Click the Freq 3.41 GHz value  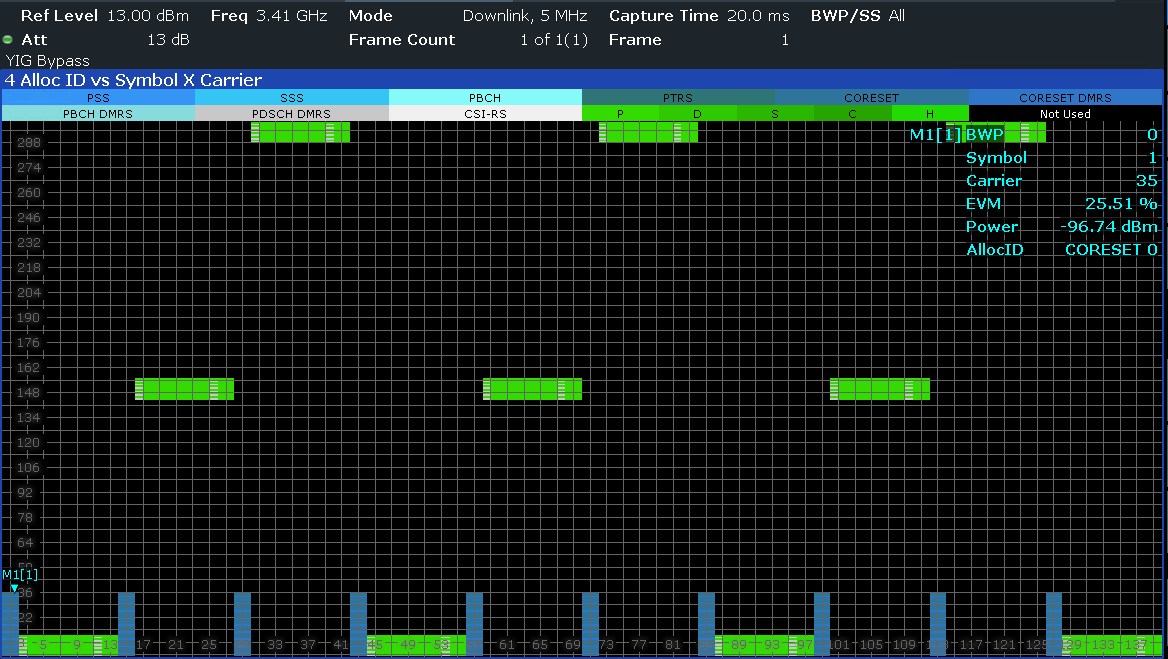(x=292, y=16)
